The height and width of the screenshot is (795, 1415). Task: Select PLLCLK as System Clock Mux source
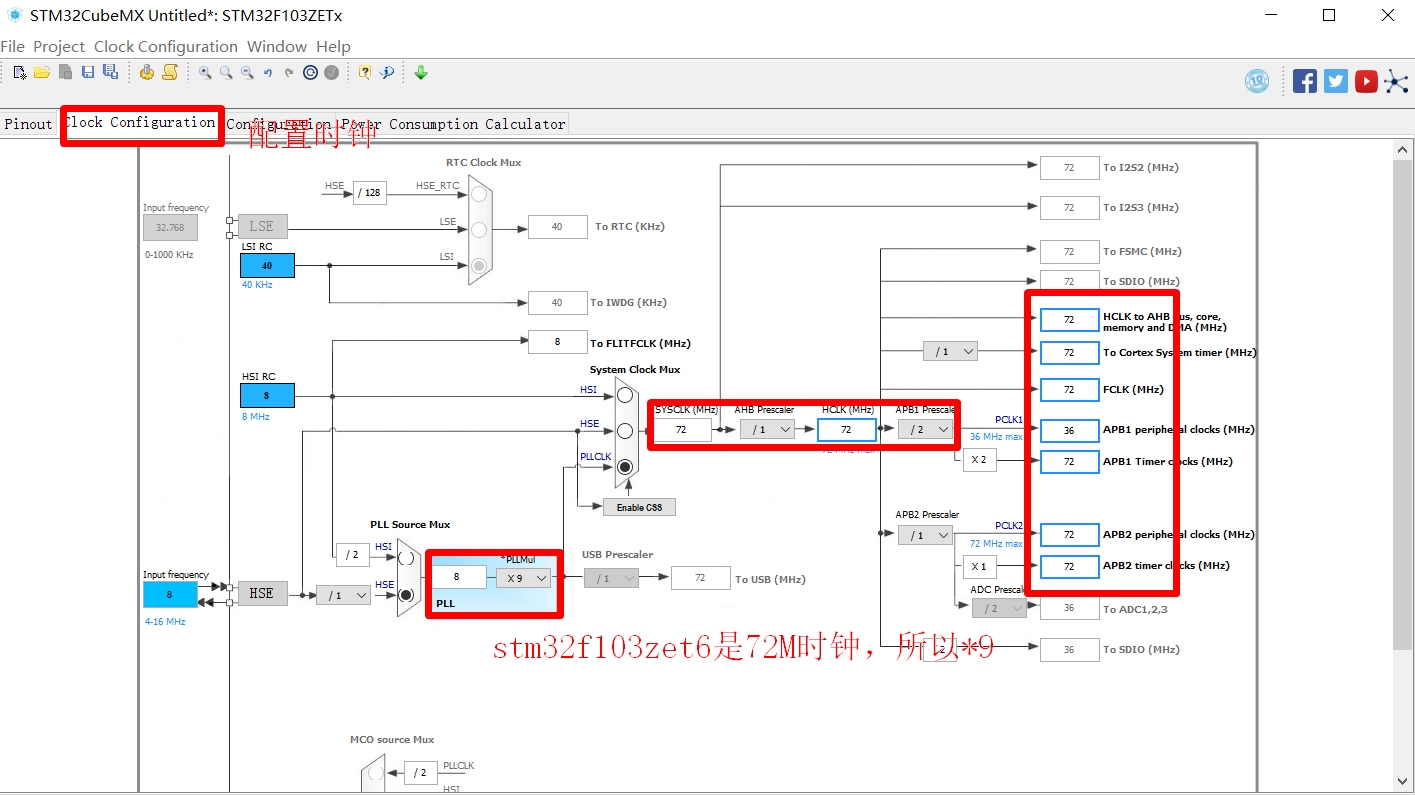(624, 466)
